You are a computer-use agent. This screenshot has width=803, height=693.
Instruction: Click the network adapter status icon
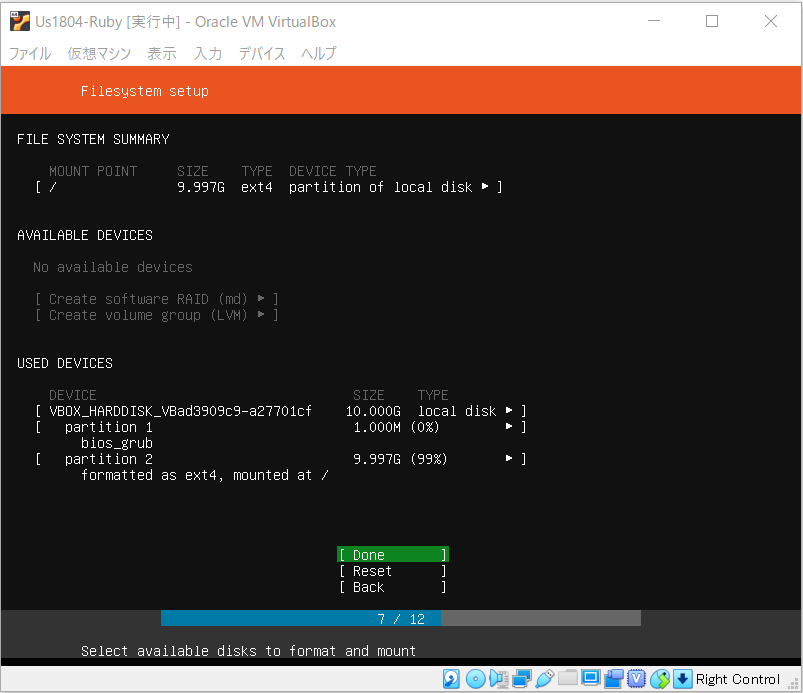pyautogui.click(x=521, y=679)
